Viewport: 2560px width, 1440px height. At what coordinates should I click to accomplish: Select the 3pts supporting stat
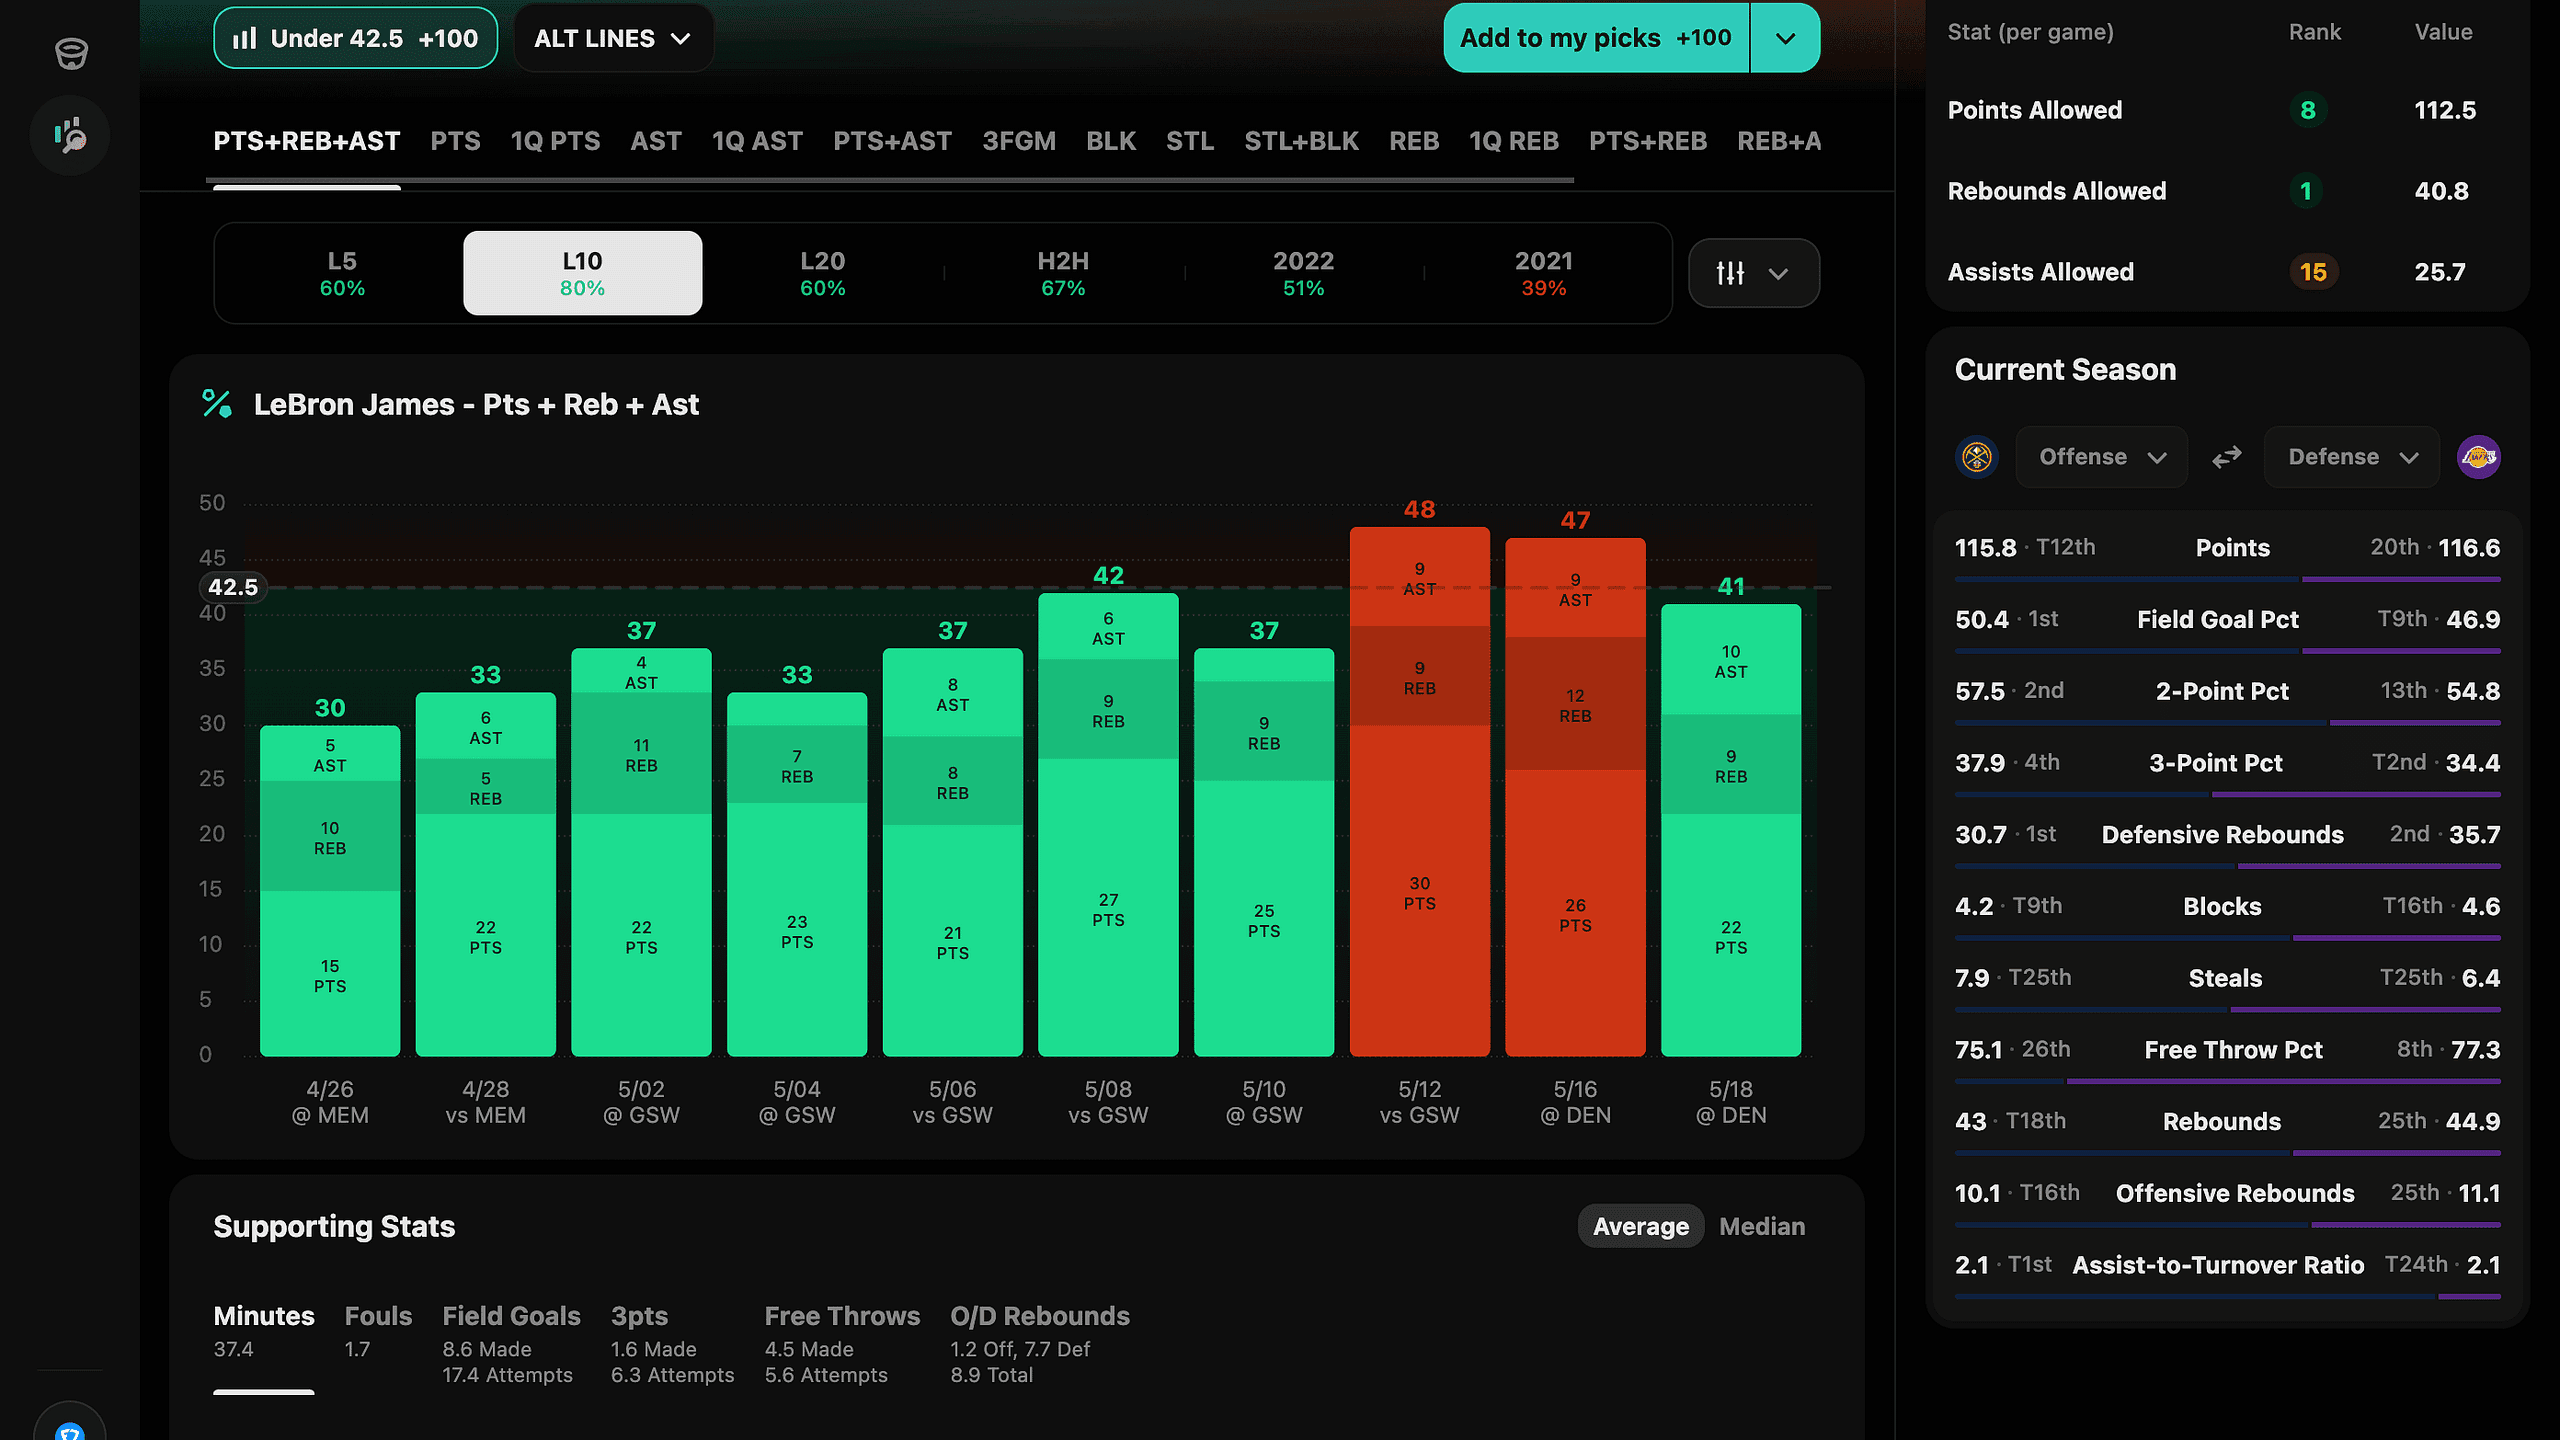pos(672,1345)
